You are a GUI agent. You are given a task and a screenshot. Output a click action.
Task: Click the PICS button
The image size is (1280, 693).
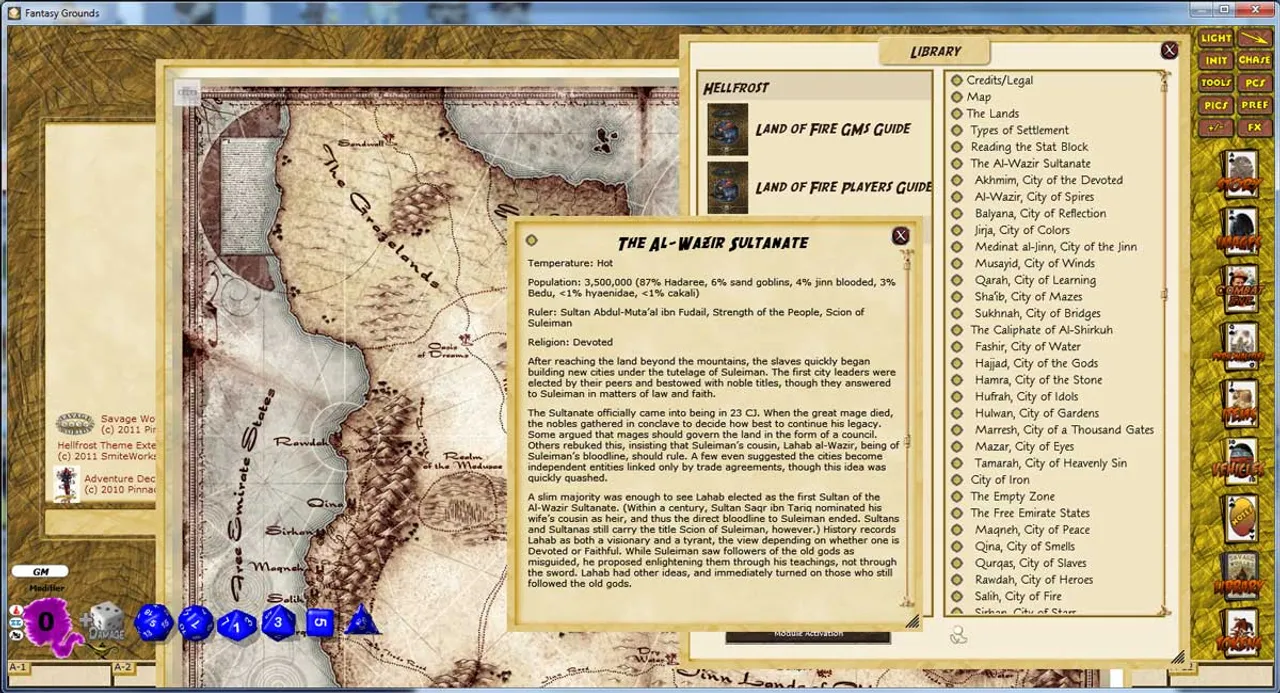[1216, 105]
